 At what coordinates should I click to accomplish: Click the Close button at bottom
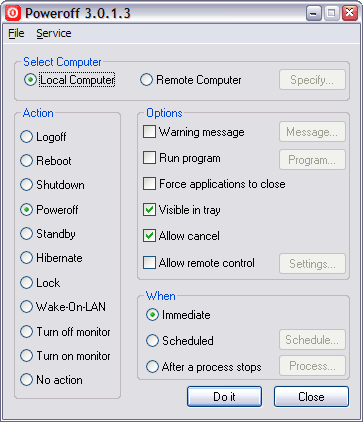(311, 397)
